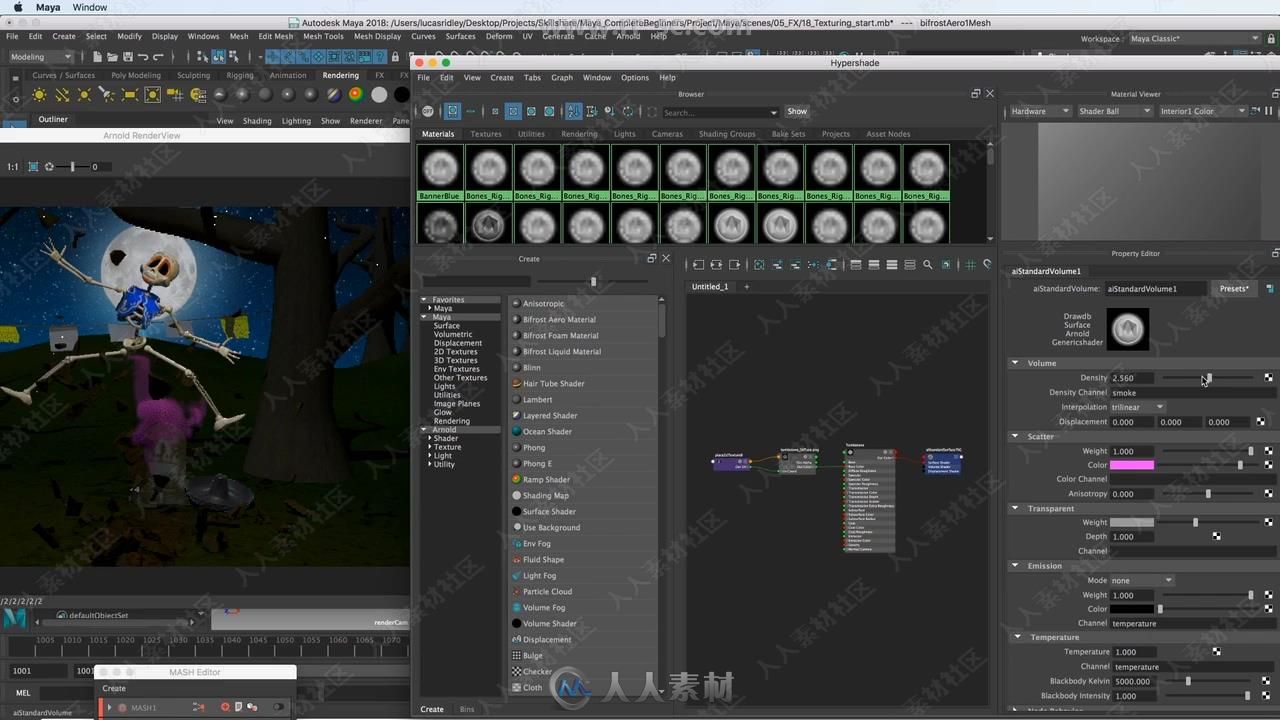Click Bins tab at Create panel bottom
Viewport: 1280px width, 720px height.
467,709
